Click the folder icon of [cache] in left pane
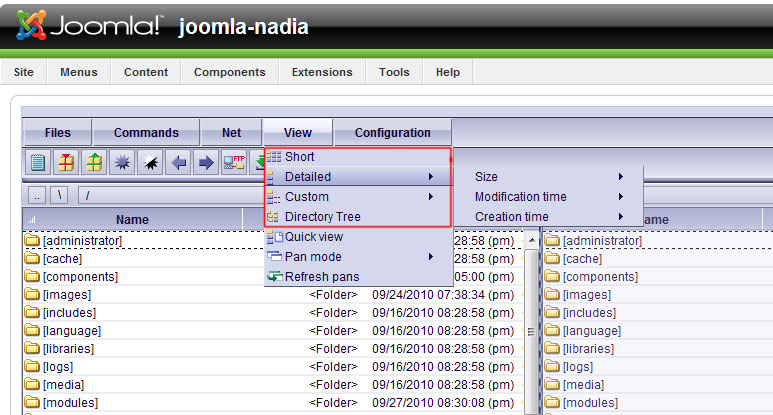Screen dimensions: 773x415 [33, 258]
